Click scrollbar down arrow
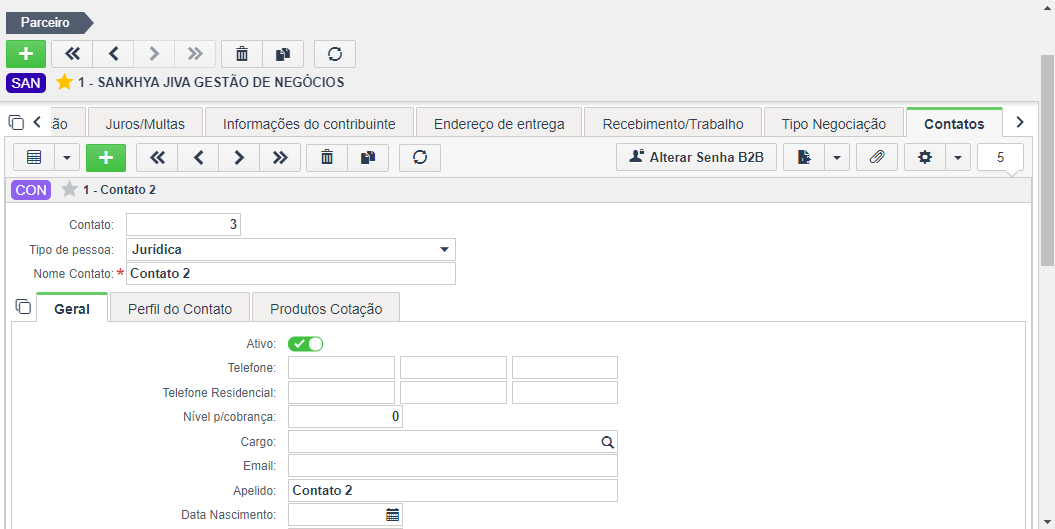Screen dimensions: 1055x529 [1048, 522]
